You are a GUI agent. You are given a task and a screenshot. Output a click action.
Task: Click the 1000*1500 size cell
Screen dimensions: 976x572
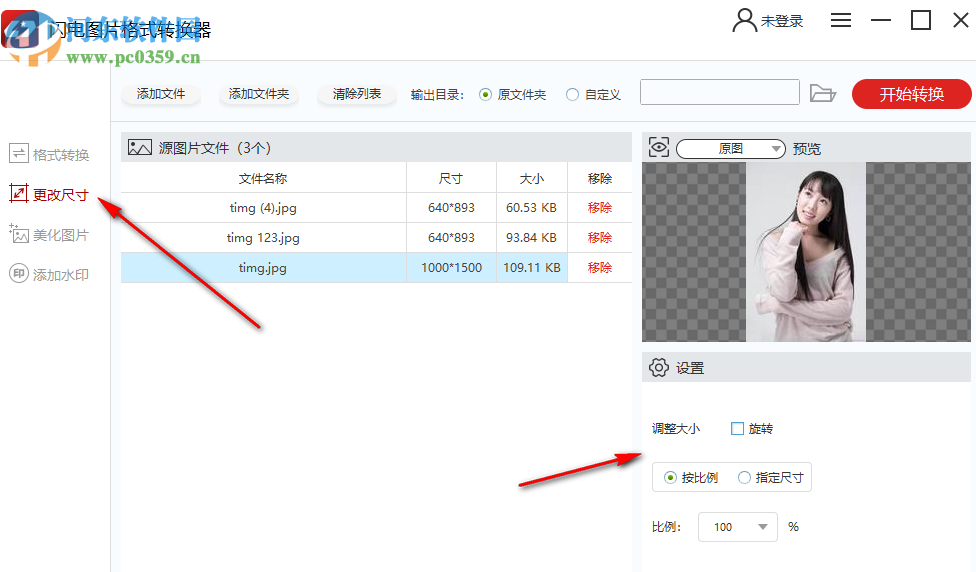pyautogui.click(x=451, y=268)
